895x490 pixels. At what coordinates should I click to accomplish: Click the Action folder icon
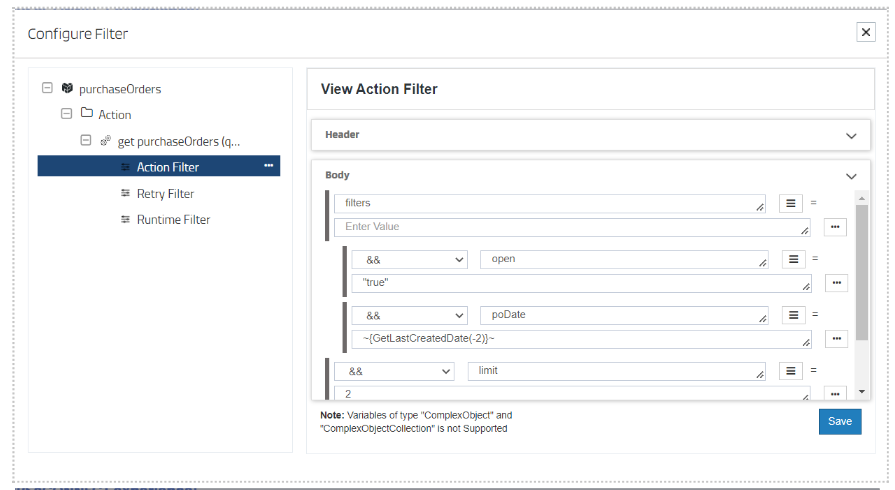tap(87, 113)
